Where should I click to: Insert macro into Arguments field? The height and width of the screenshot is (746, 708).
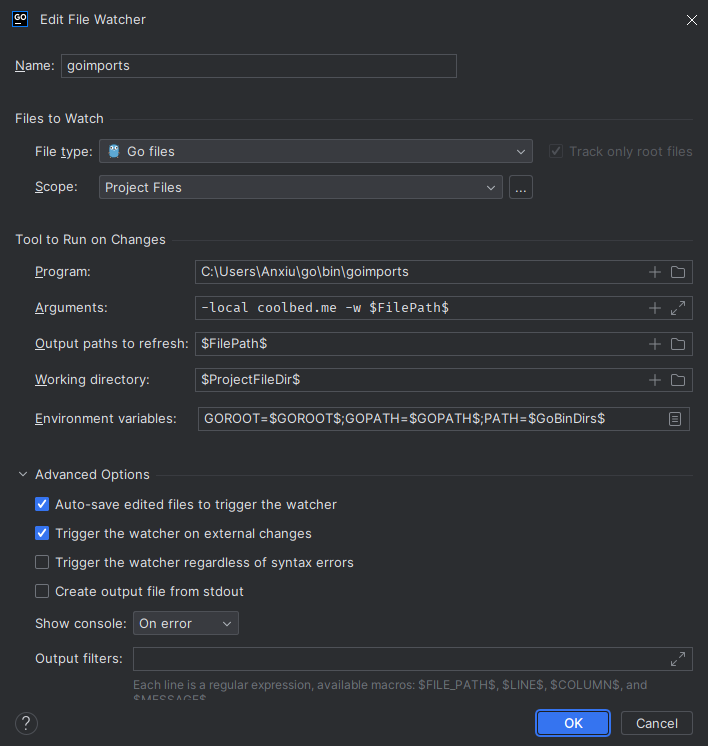655,308
